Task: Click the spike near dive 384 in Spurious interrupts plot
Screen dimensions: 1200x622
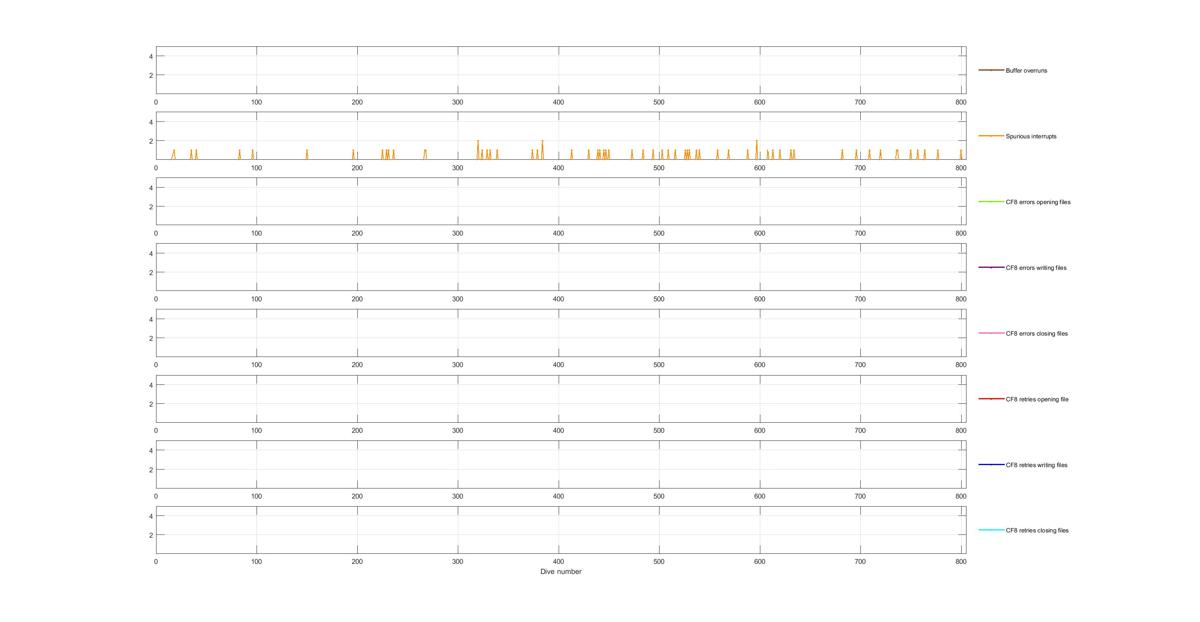Action: point(542,149)
